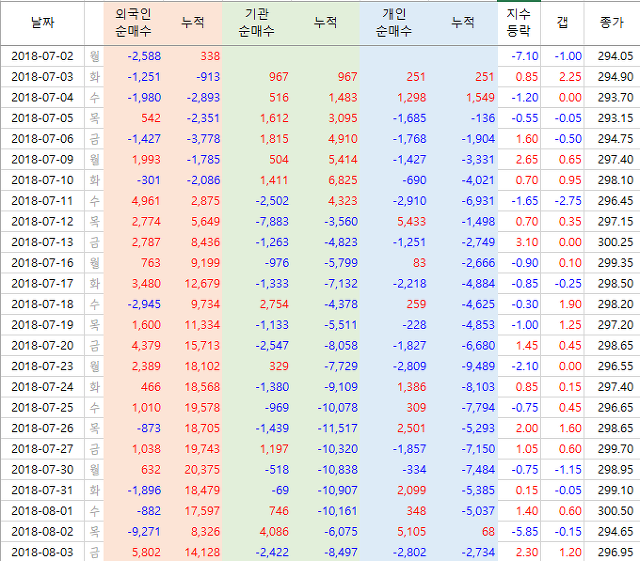Select the 지수 등락 header cell

pyautogui.click(x=518, y=23)
